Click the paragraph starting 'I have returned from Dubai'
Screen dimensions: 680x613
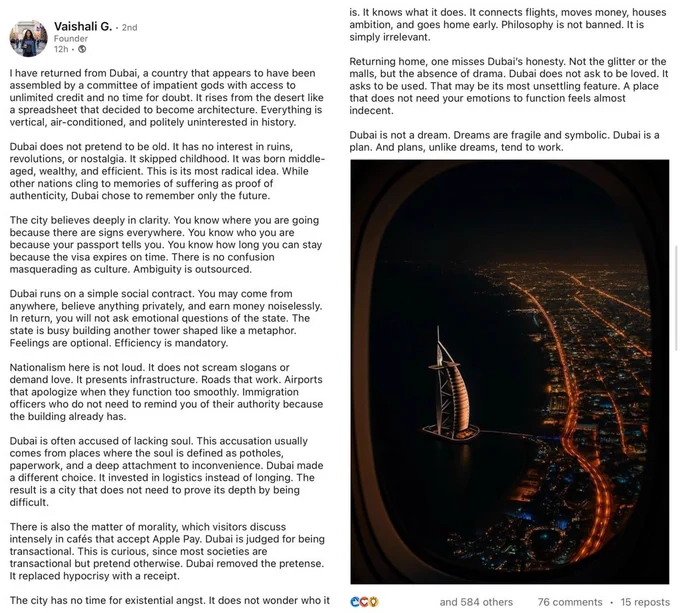[x=167, y=98]
